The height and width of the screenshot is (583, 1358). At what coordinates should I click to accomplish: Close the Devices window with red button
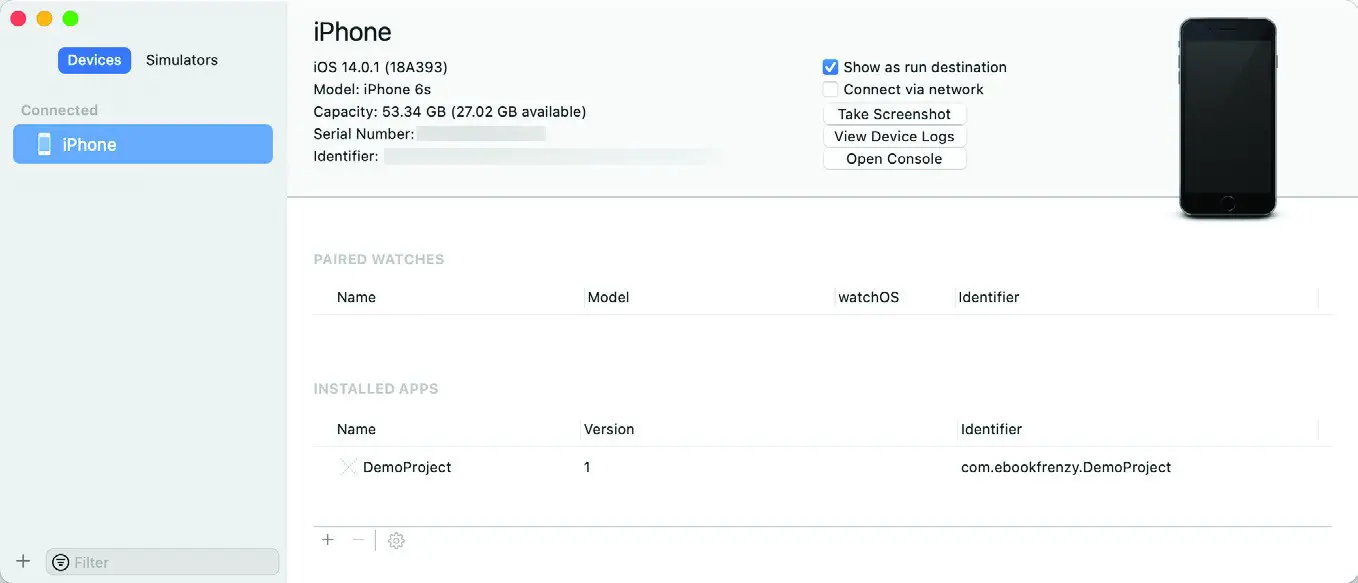(x=18, y=19)
